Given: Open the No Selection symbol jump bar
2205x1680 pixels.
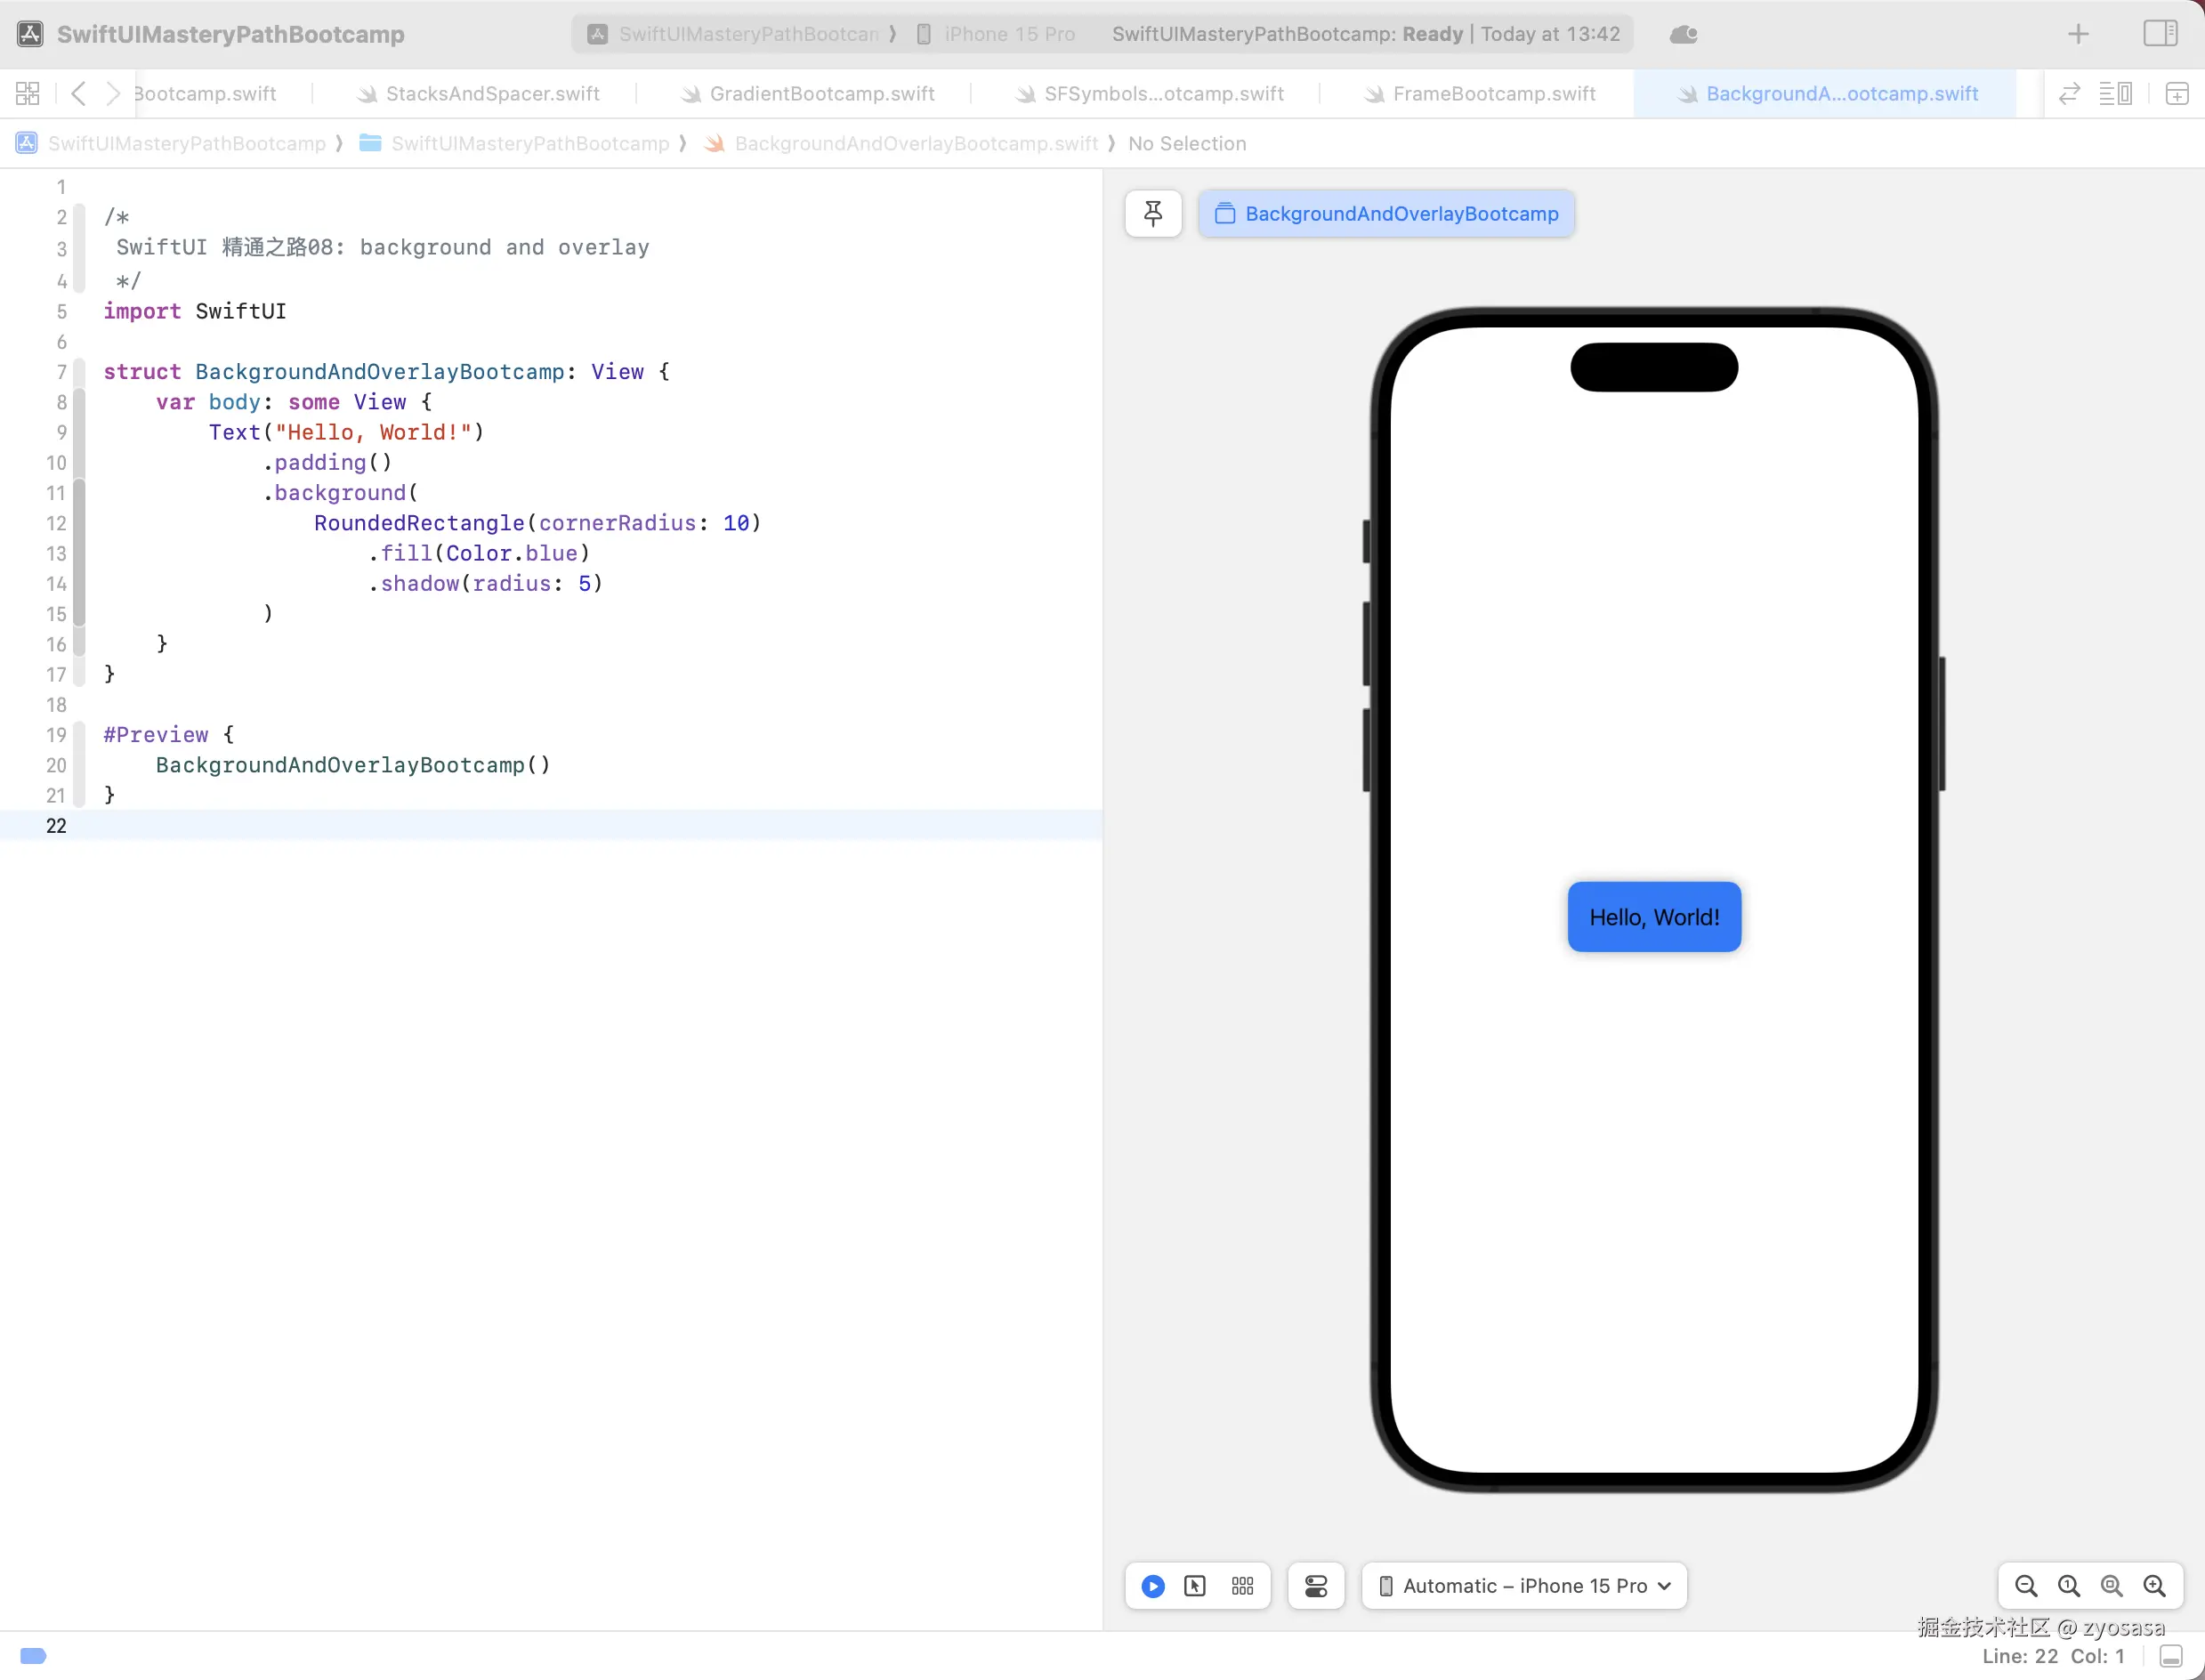Looking at the screenshot, I should [x=1186, y=144].
